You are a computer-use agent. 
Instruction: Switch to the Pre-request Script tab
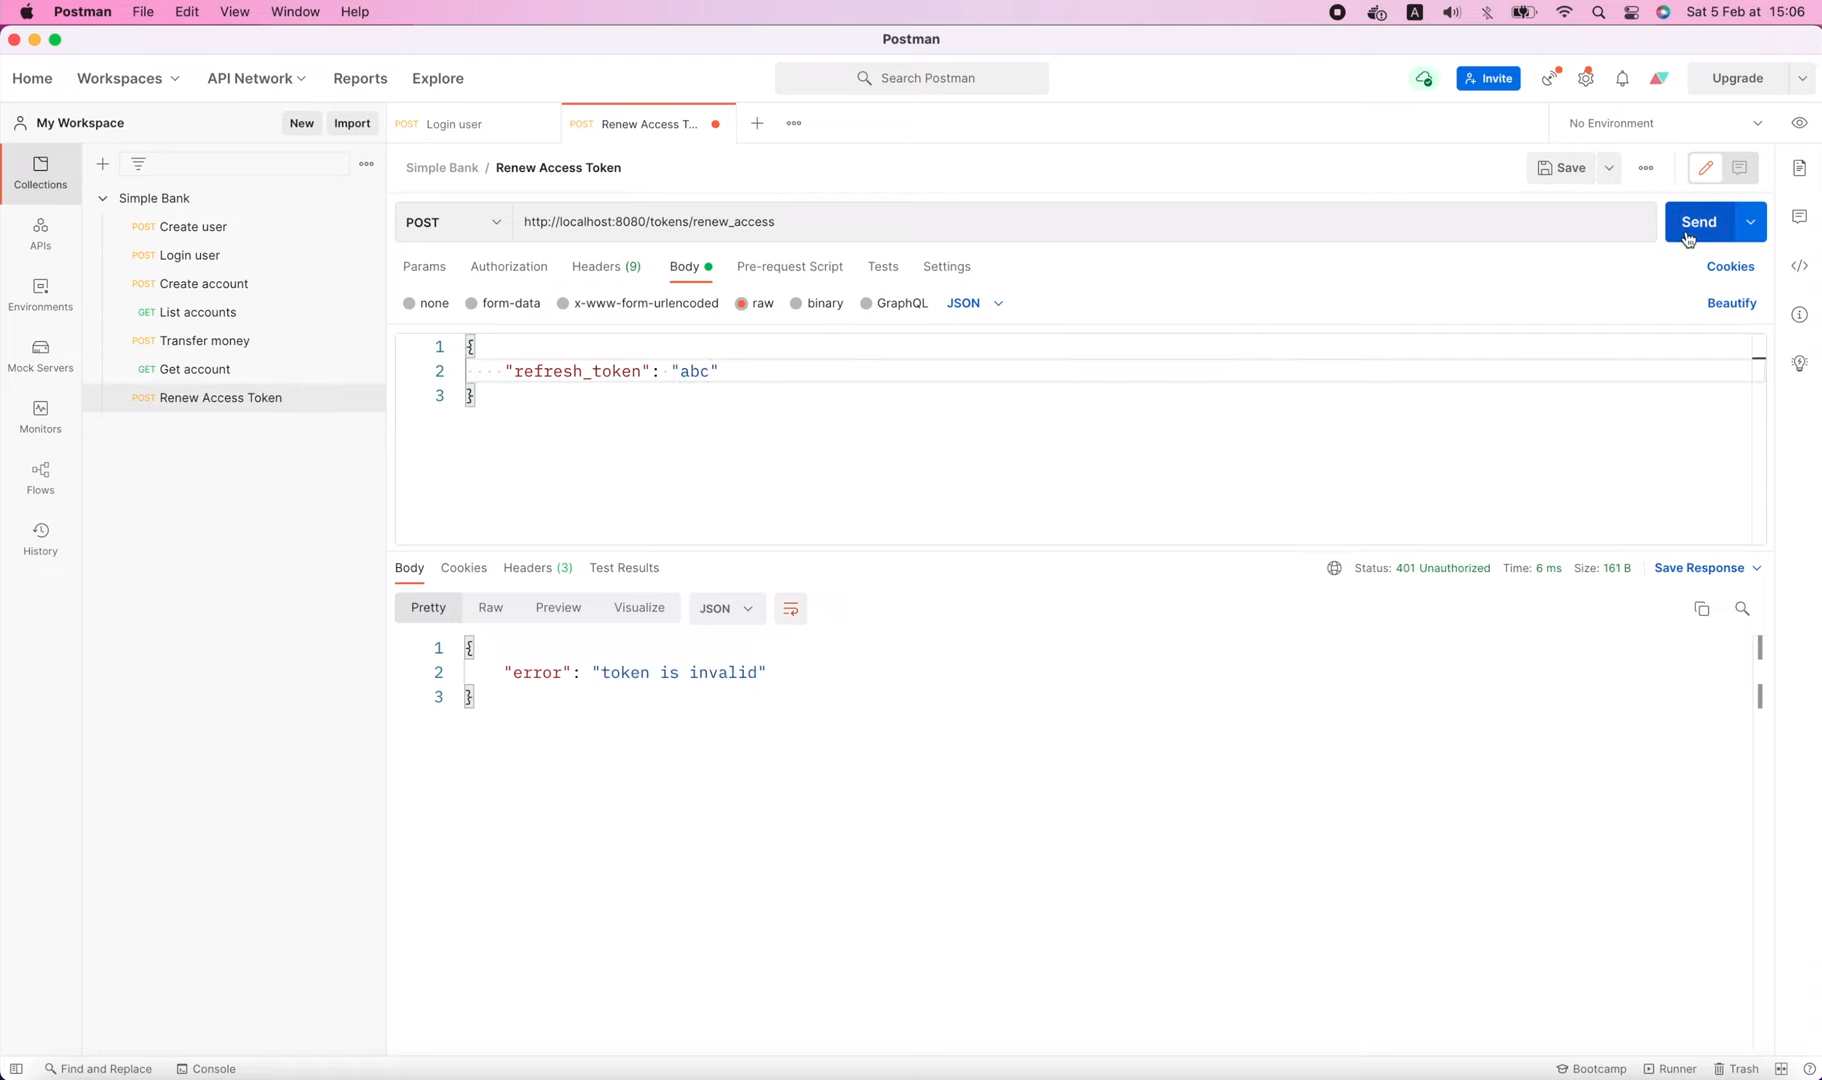coord(790,267)
